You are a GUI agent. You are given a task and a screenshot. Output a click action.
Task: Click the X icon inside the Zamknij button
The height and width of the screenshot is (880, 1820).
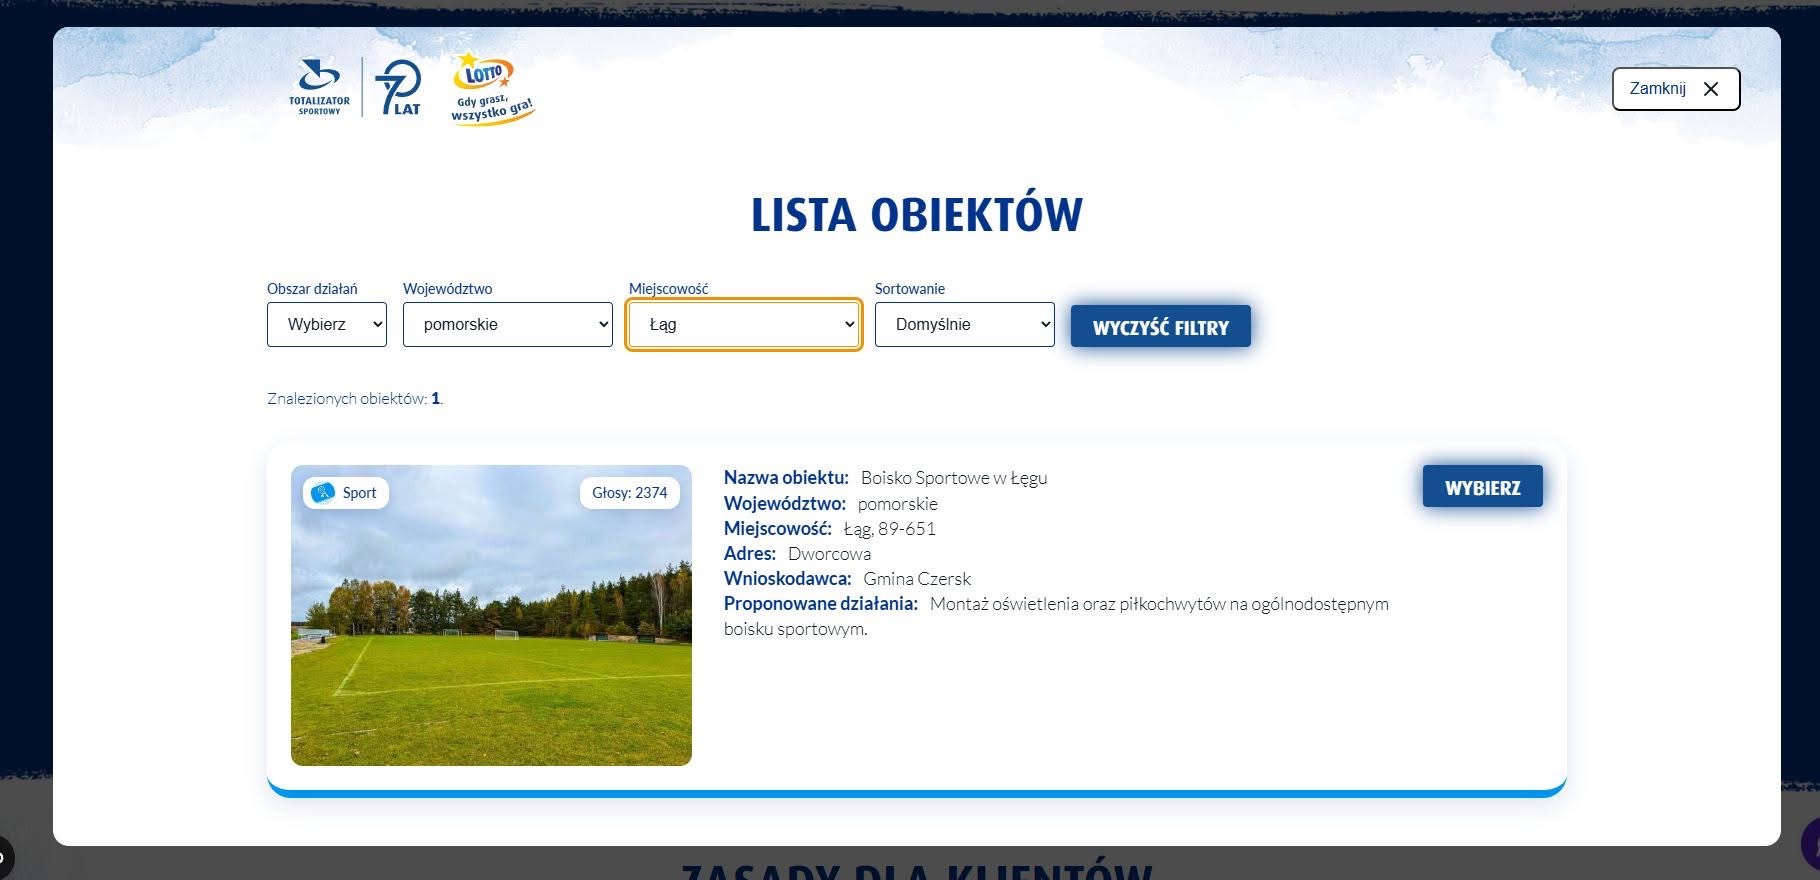click(1711, 89)
